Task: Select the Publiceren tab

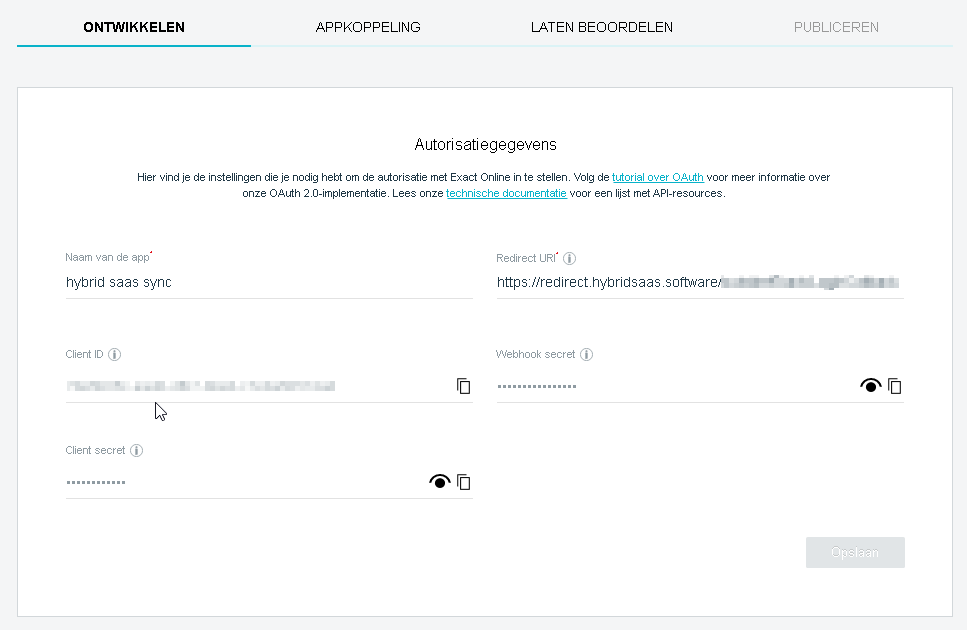Action: tap(836, 27)
